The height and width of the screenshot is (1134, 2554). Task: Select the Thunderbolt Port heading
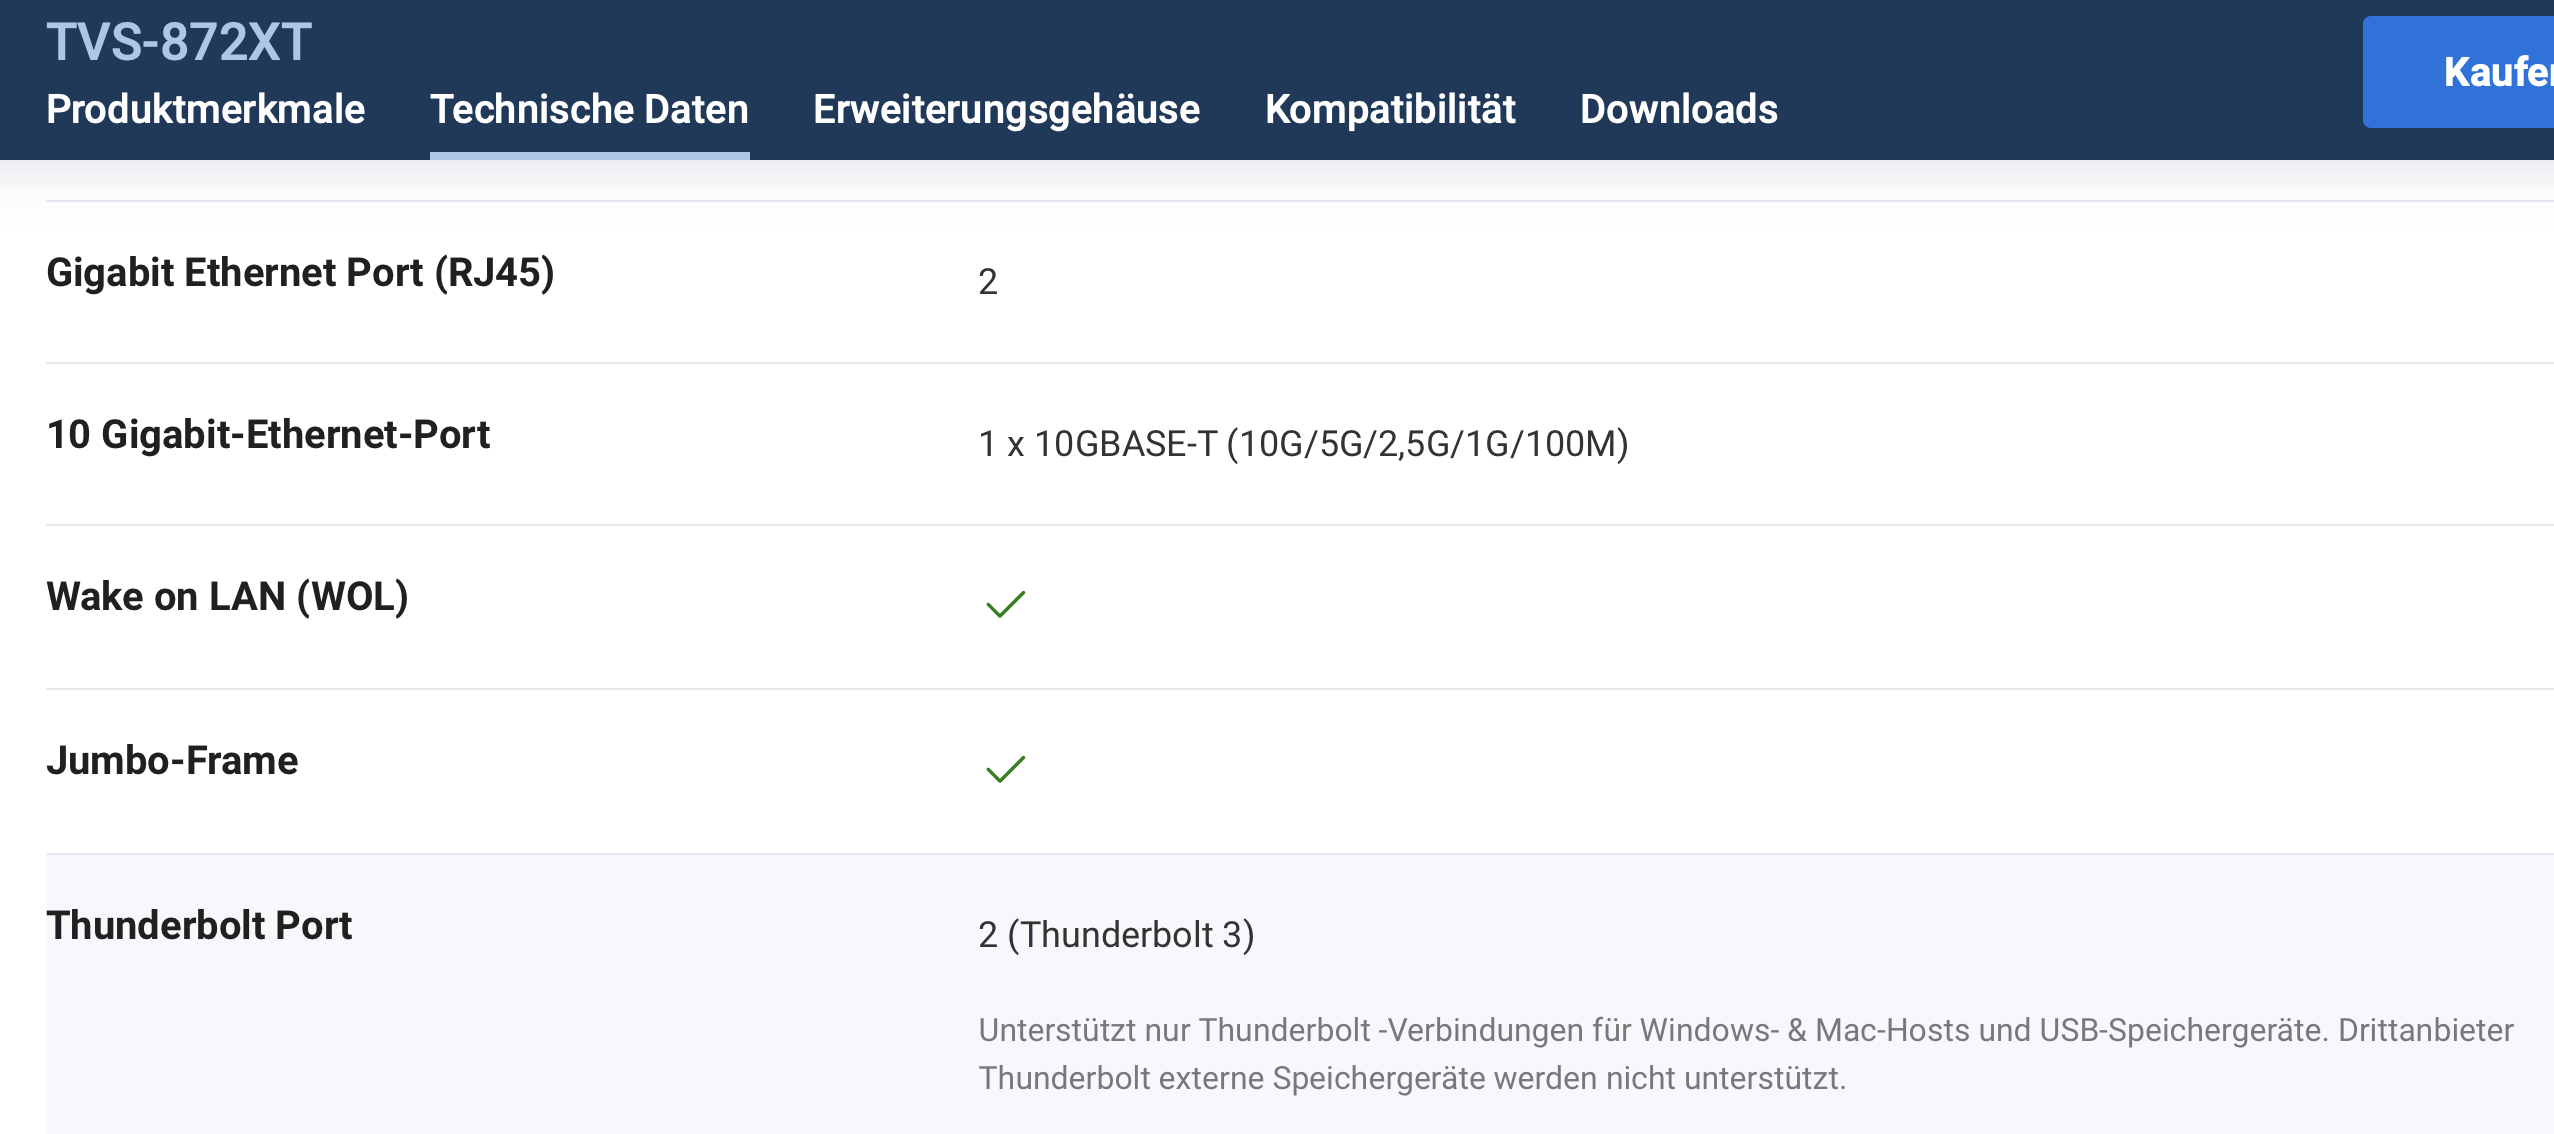click(x=199, y=926)
